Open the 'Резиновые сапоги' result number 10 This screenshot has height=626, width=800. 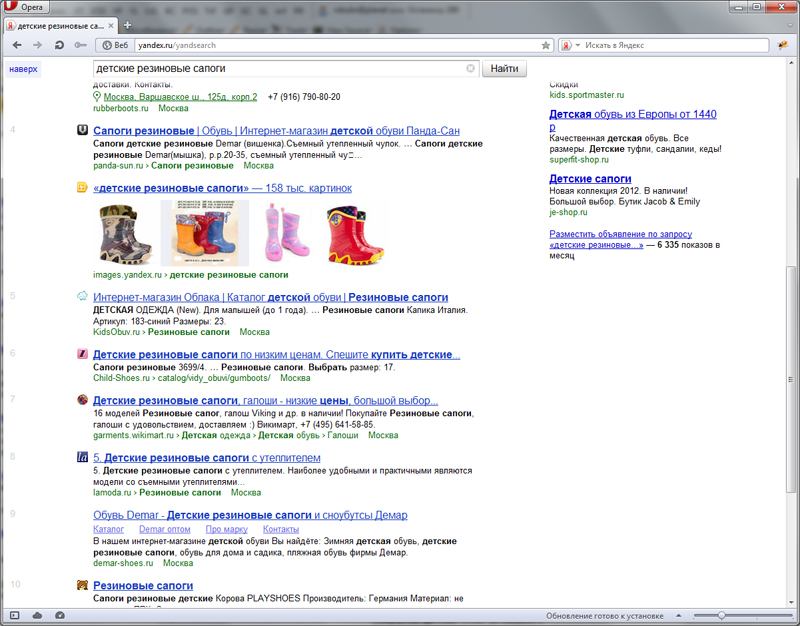coord(143,586)
